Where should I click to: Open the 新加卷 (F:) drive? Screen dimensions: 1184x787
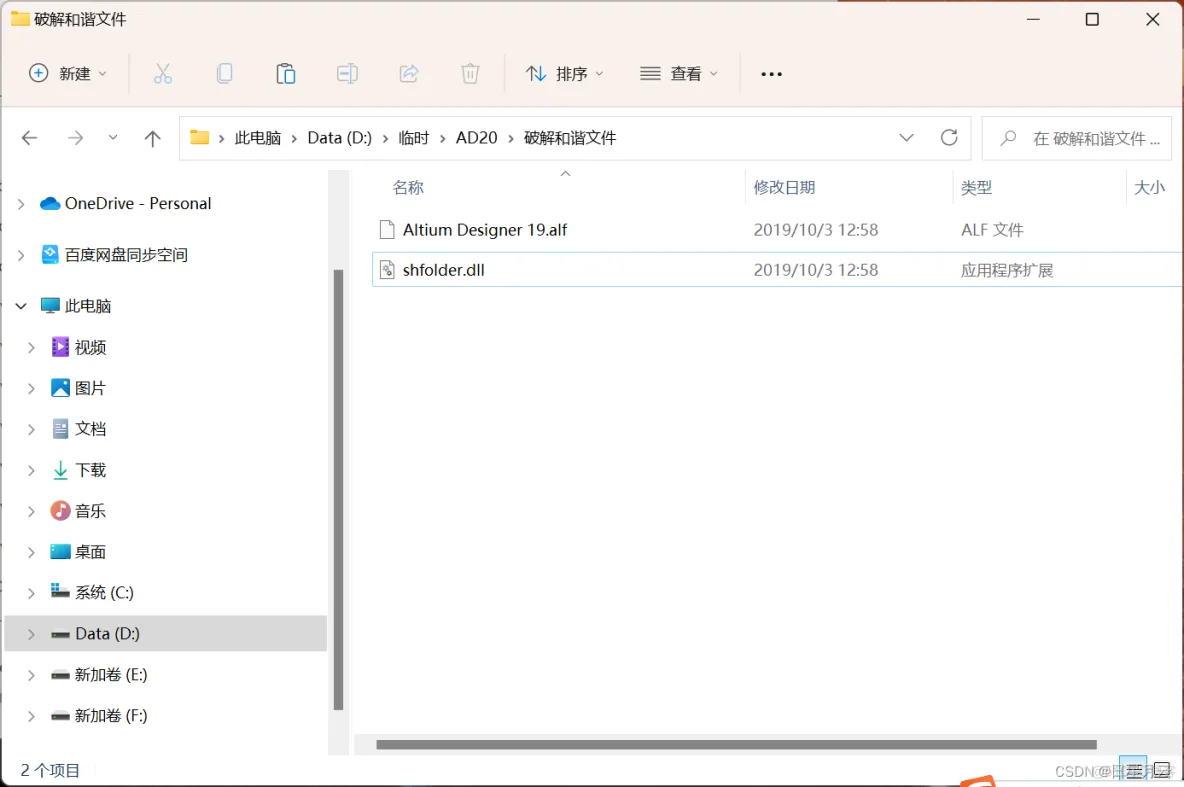[111, 715]
